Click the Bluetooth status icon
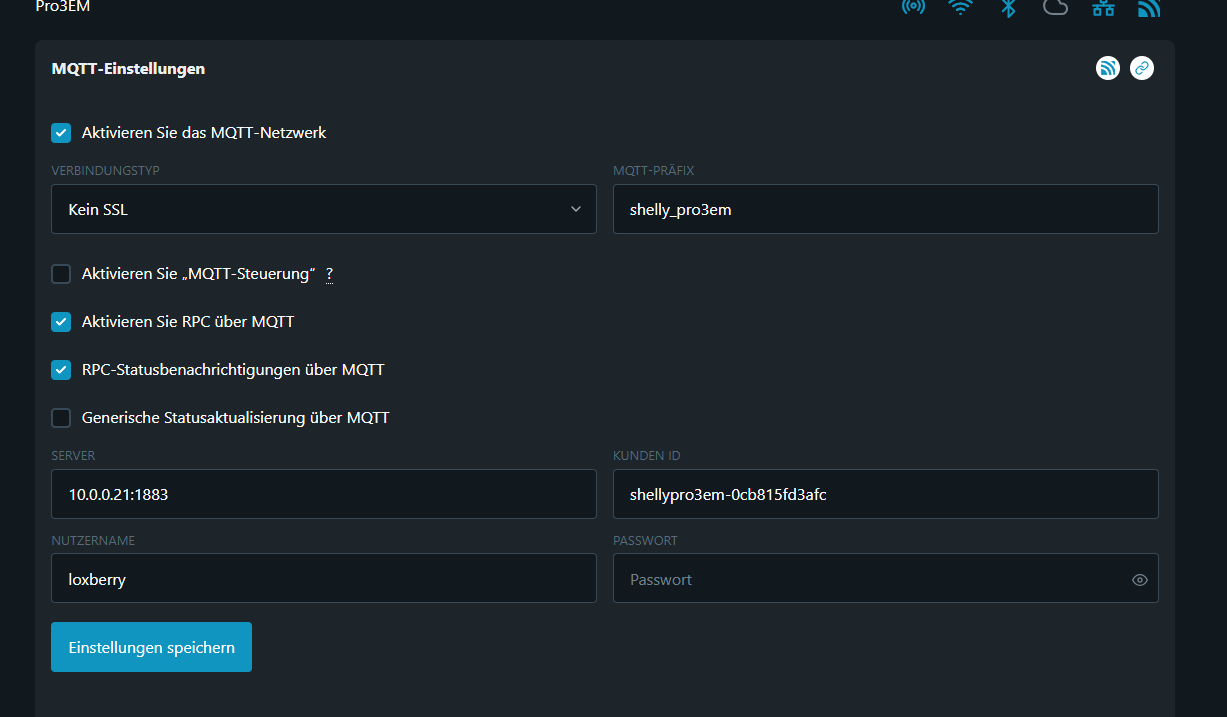 coord(1009,7)
